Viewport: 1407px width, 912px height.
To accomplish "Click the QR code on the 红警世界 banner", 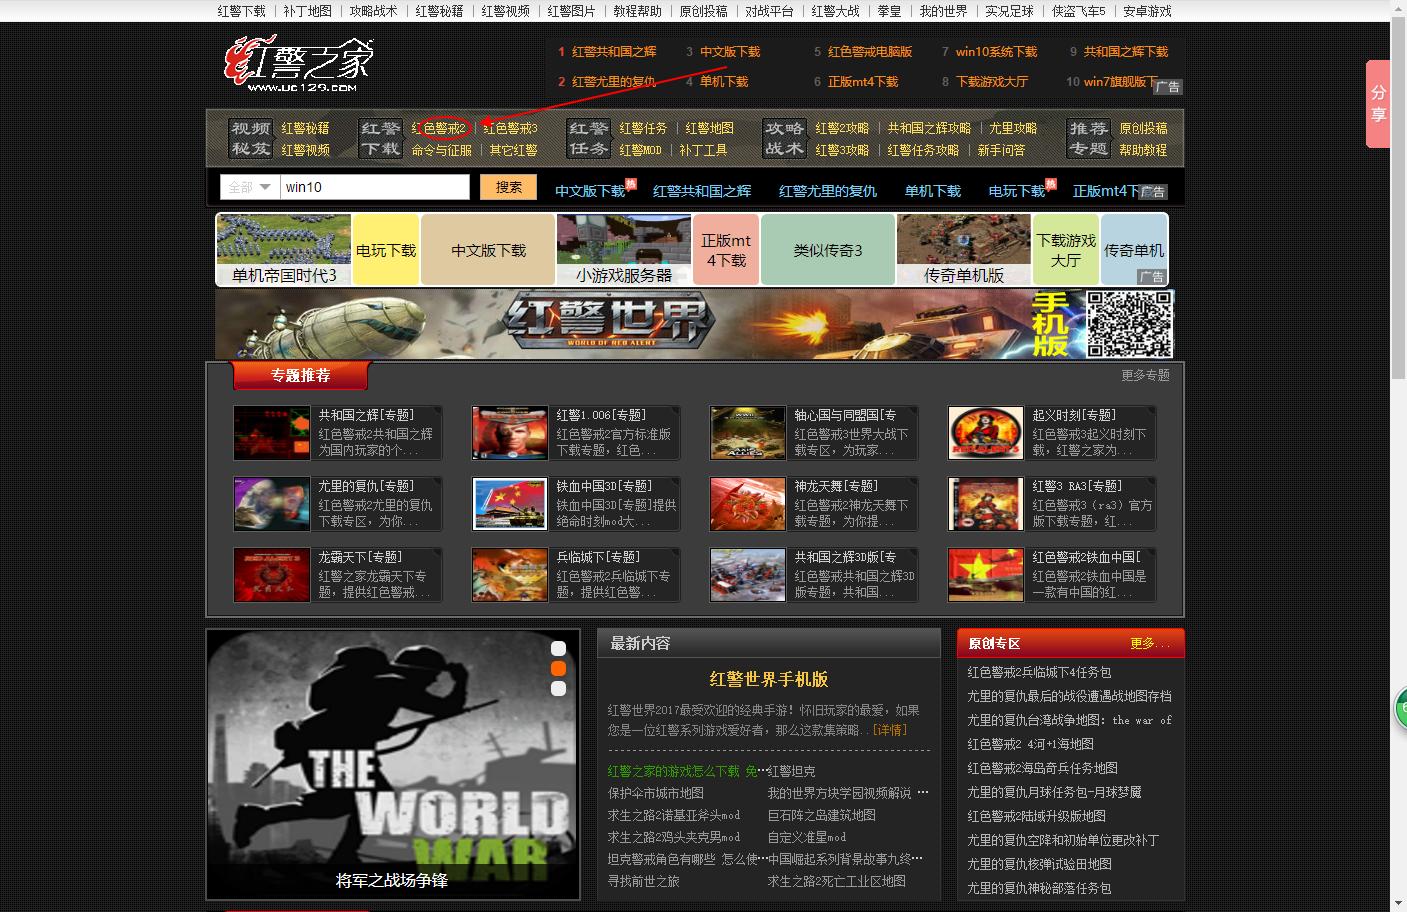I will click(x=1129, y=324).
